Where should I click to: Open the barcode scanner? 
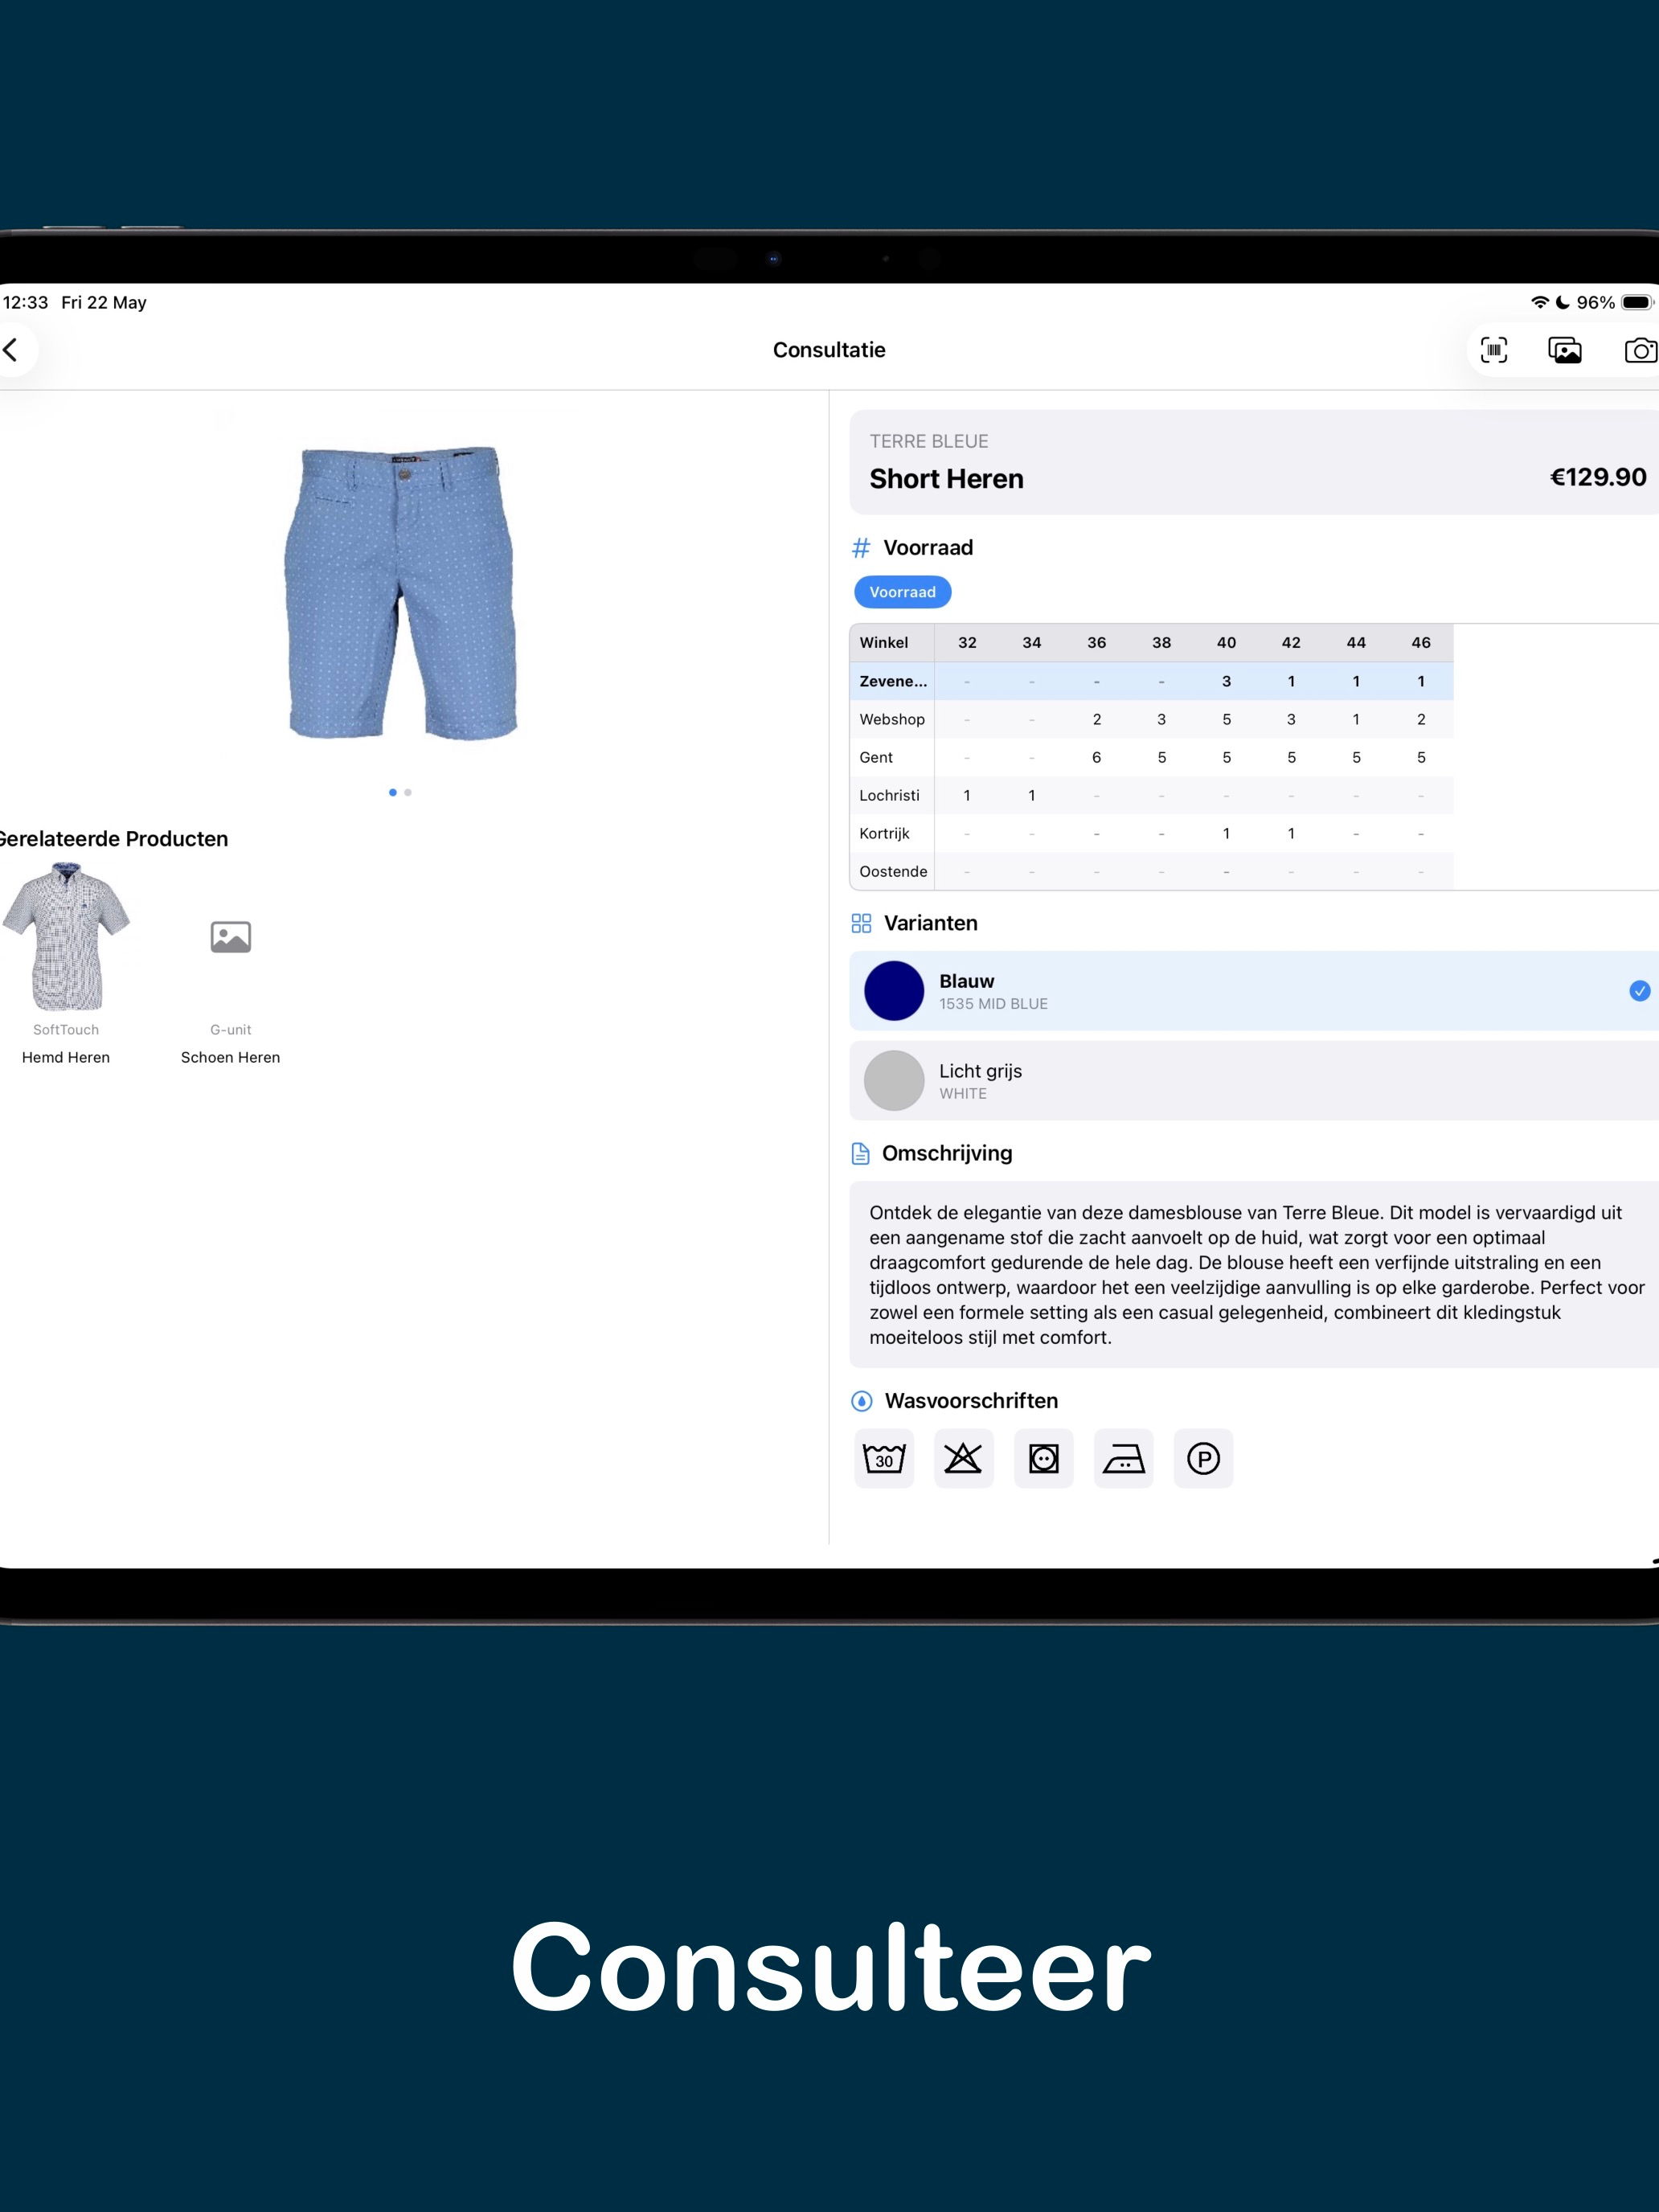[1494, 350]
